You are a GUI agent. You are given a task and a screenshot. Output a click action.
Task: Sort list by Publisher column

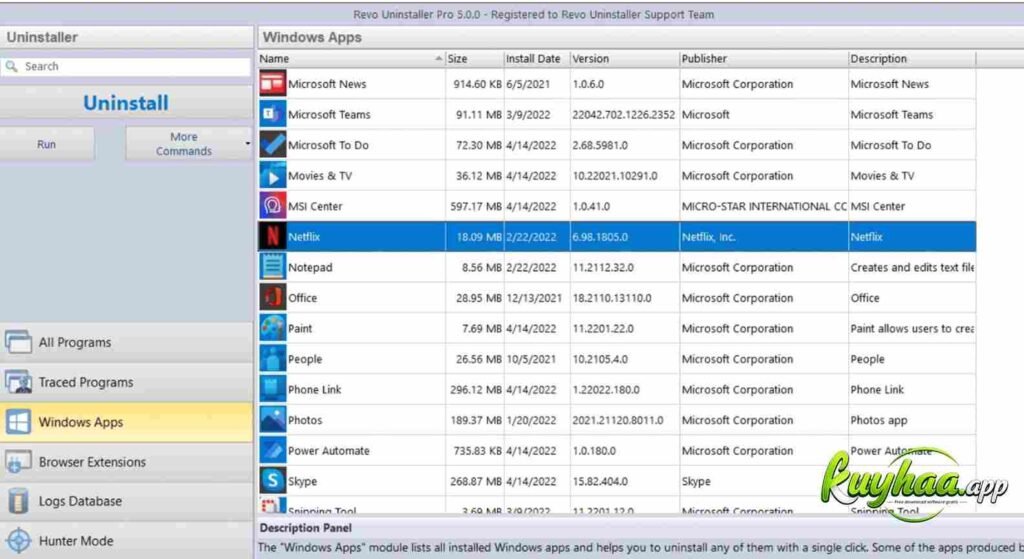pyautogui.click(x=763, y=59)
